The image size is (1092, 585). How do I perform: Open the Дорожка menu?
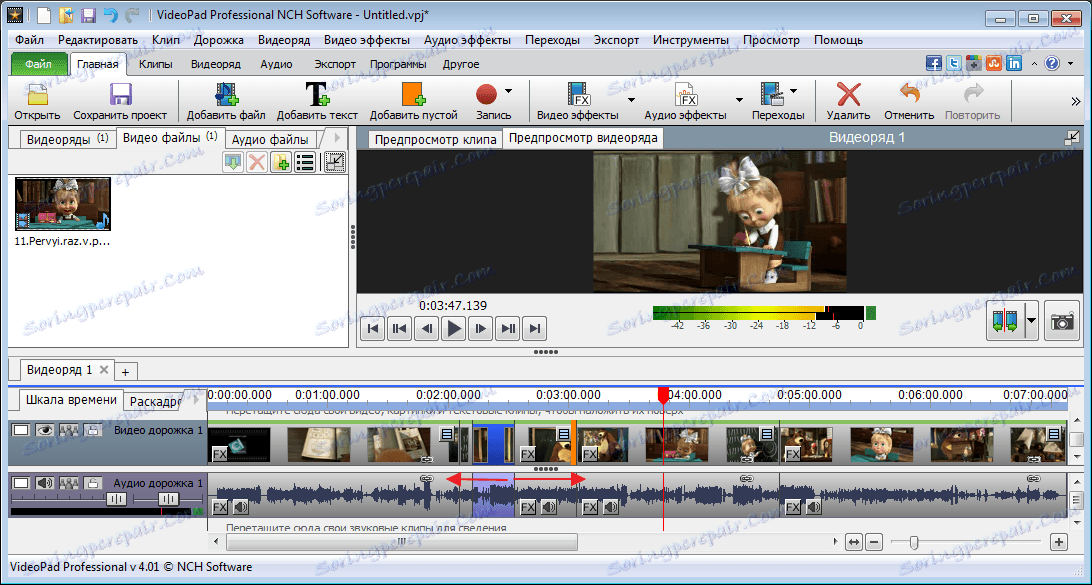[x=219, y=40]
